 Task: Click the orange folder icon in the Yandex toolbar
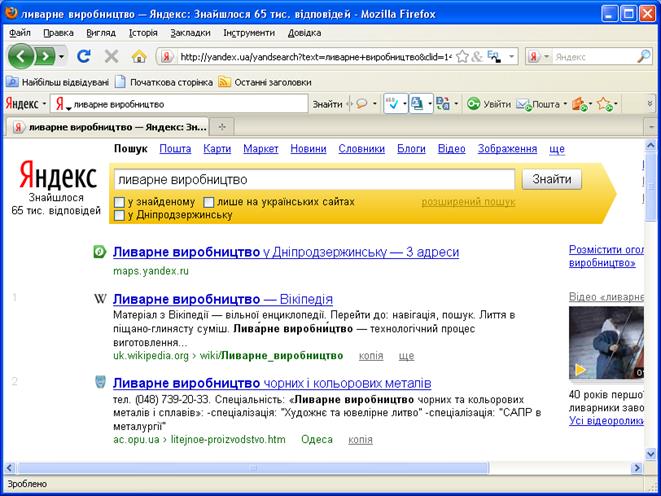(579, 104)
